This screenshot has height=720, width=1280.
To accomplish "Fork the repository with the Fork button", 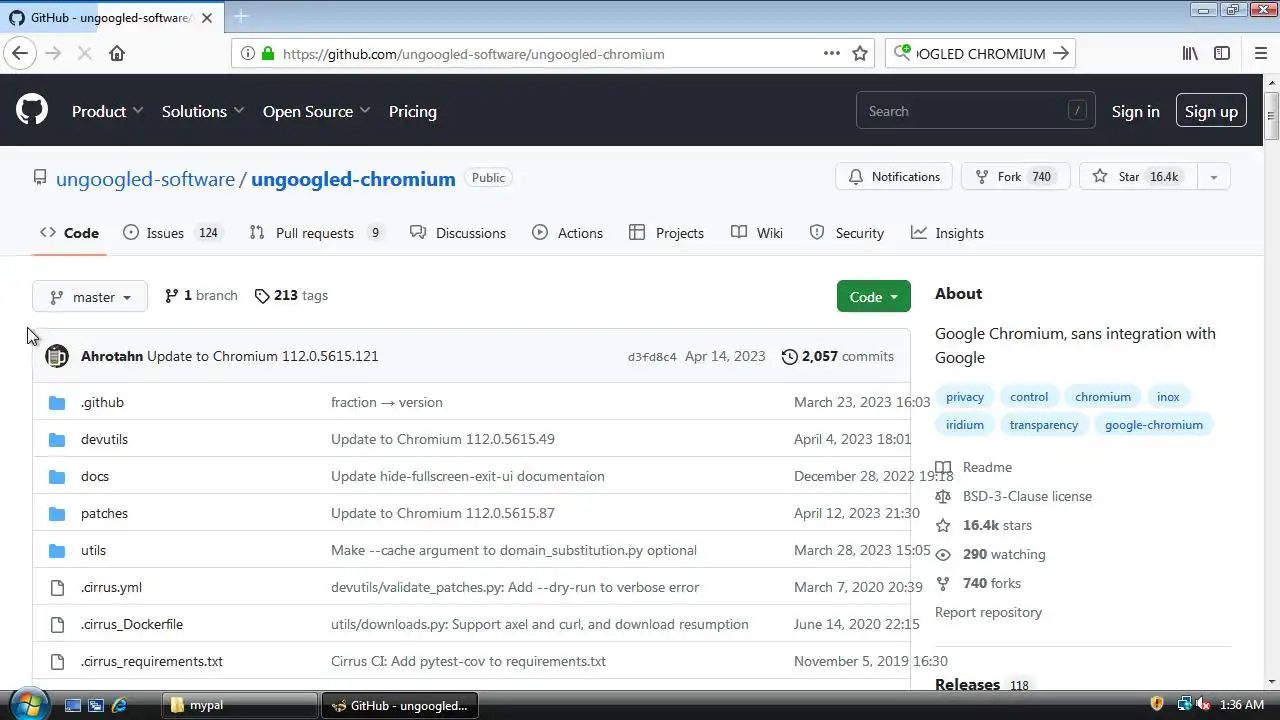I will 1016,177.
